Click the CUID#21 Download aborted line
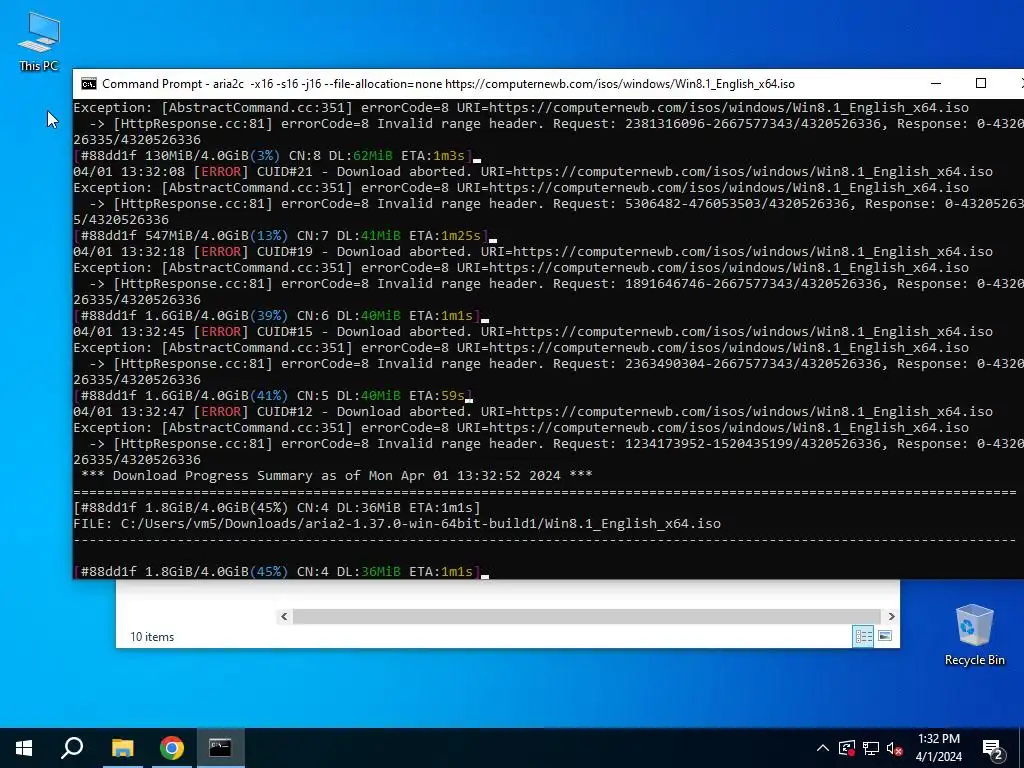 click(x=533, y=172)
